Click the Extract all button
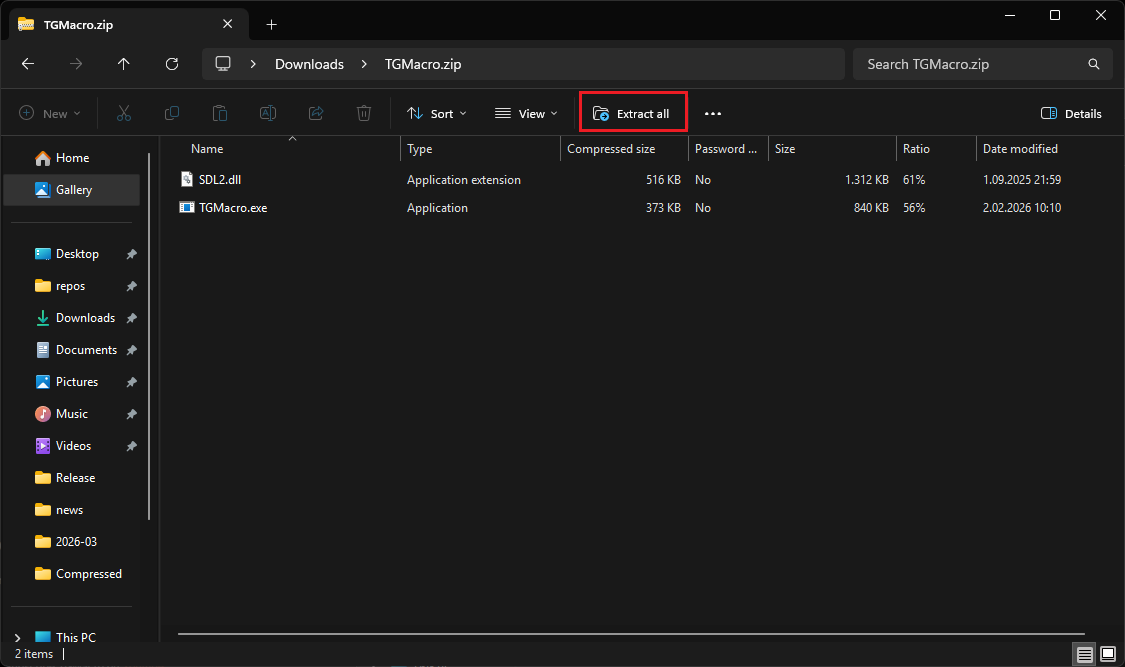This screenshot has width=1125, height=667. pyautogui.click(x=632, y=114)
